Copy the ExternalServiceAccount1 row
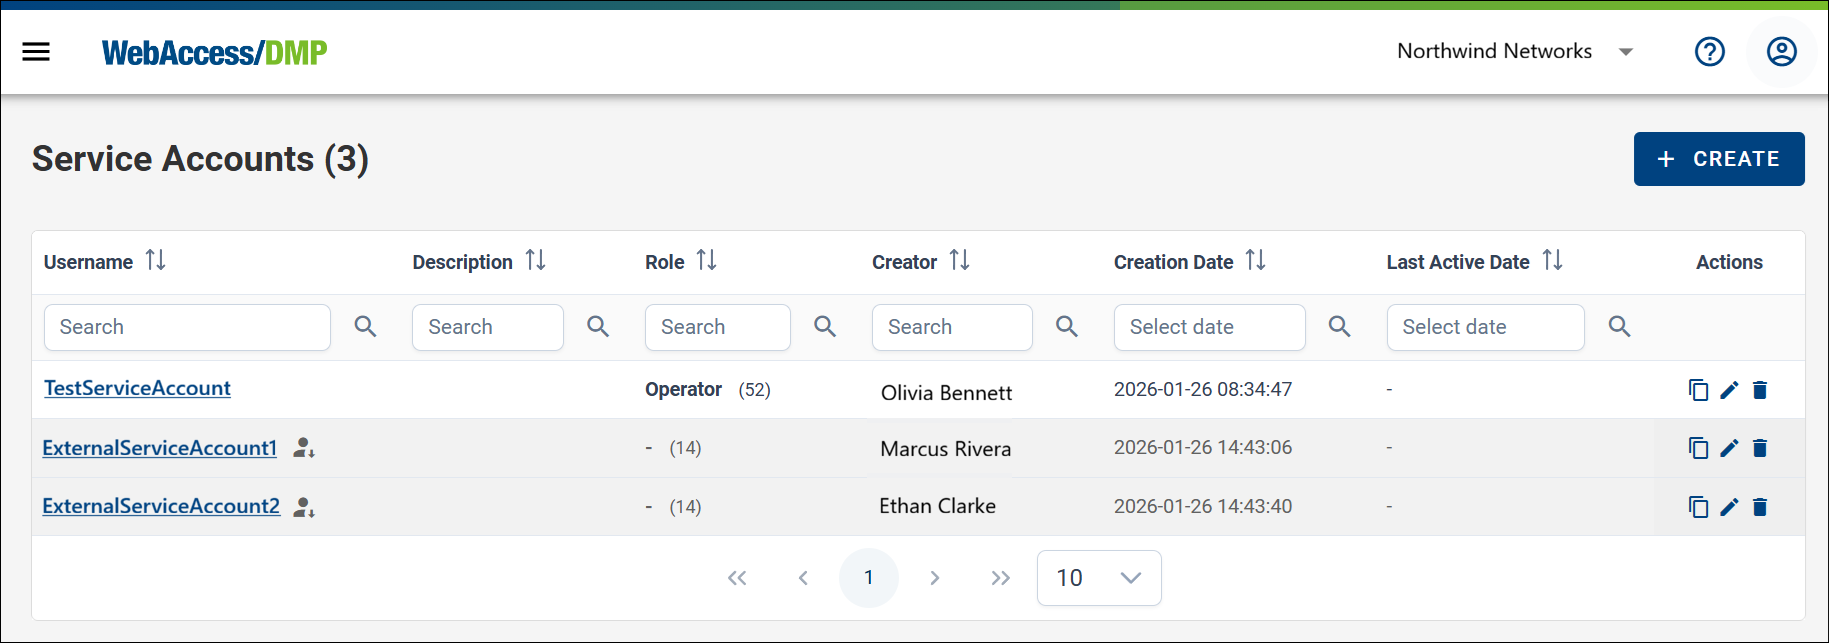1829x643 pixels. (1698, 448)
